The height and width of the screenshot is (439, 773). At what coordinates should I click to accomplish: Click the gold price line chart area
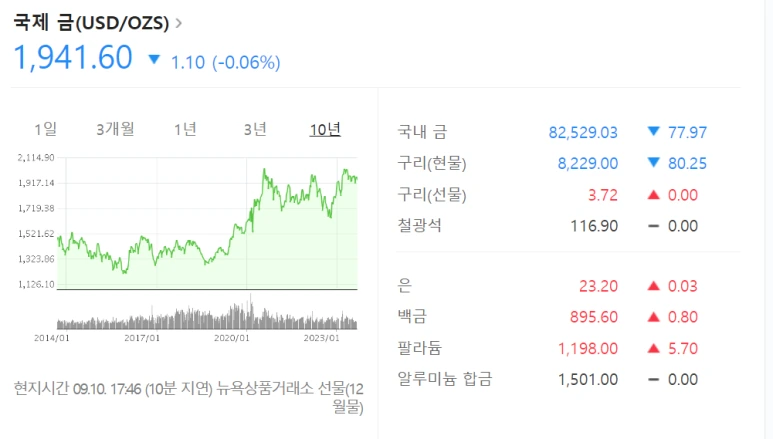click(207, 223)
